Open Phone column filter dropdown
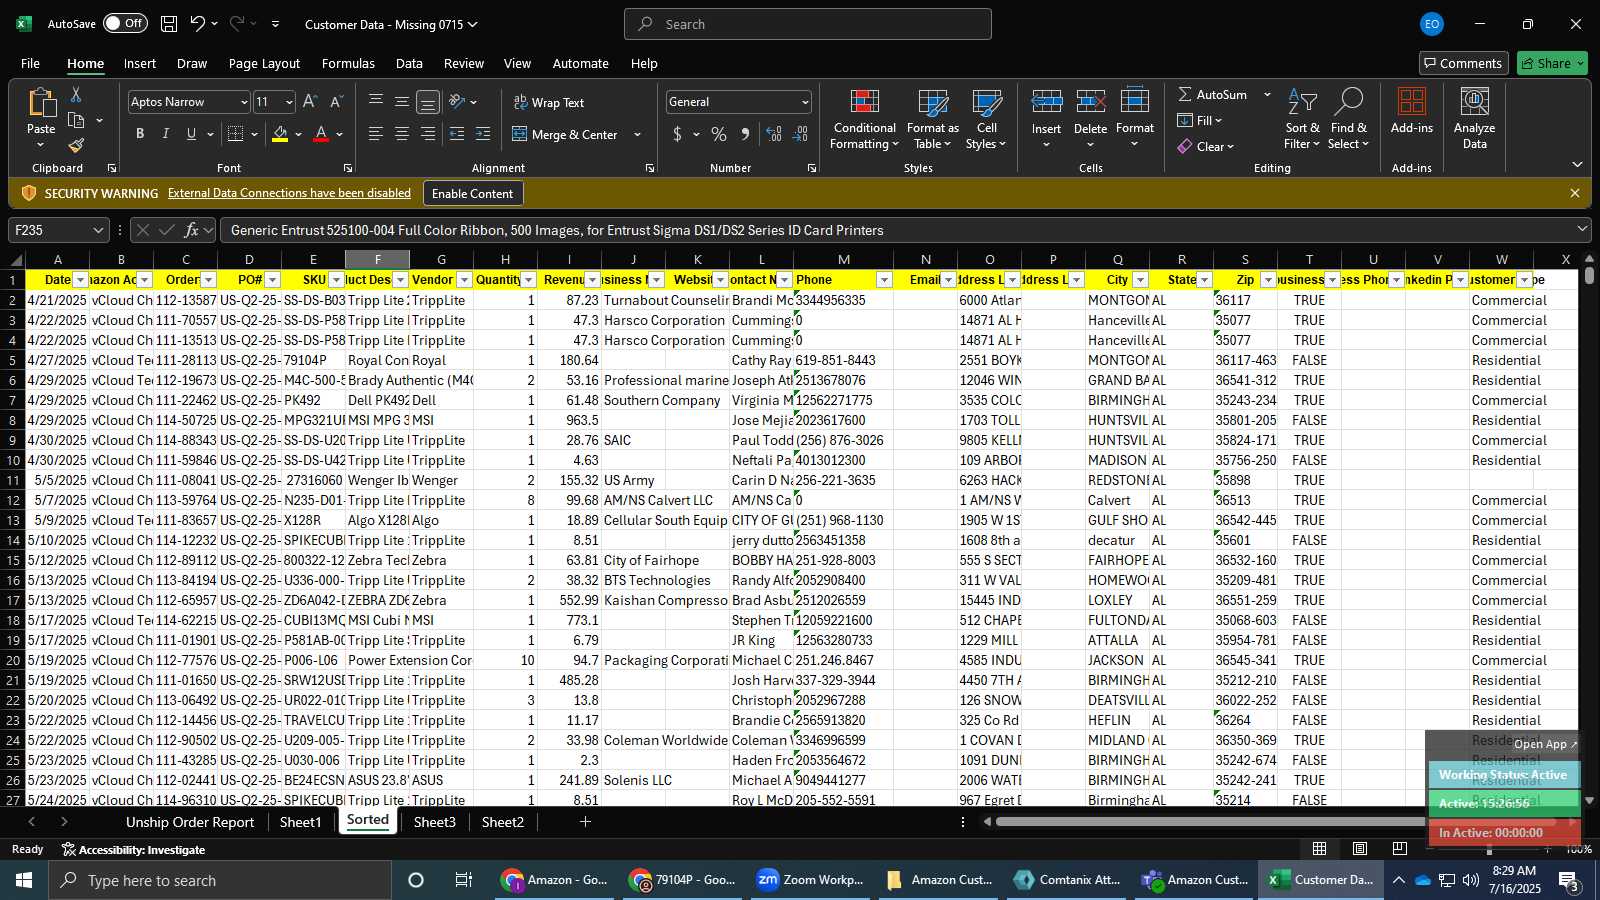The image size is (1600, 900). click(x=884, y=280)
